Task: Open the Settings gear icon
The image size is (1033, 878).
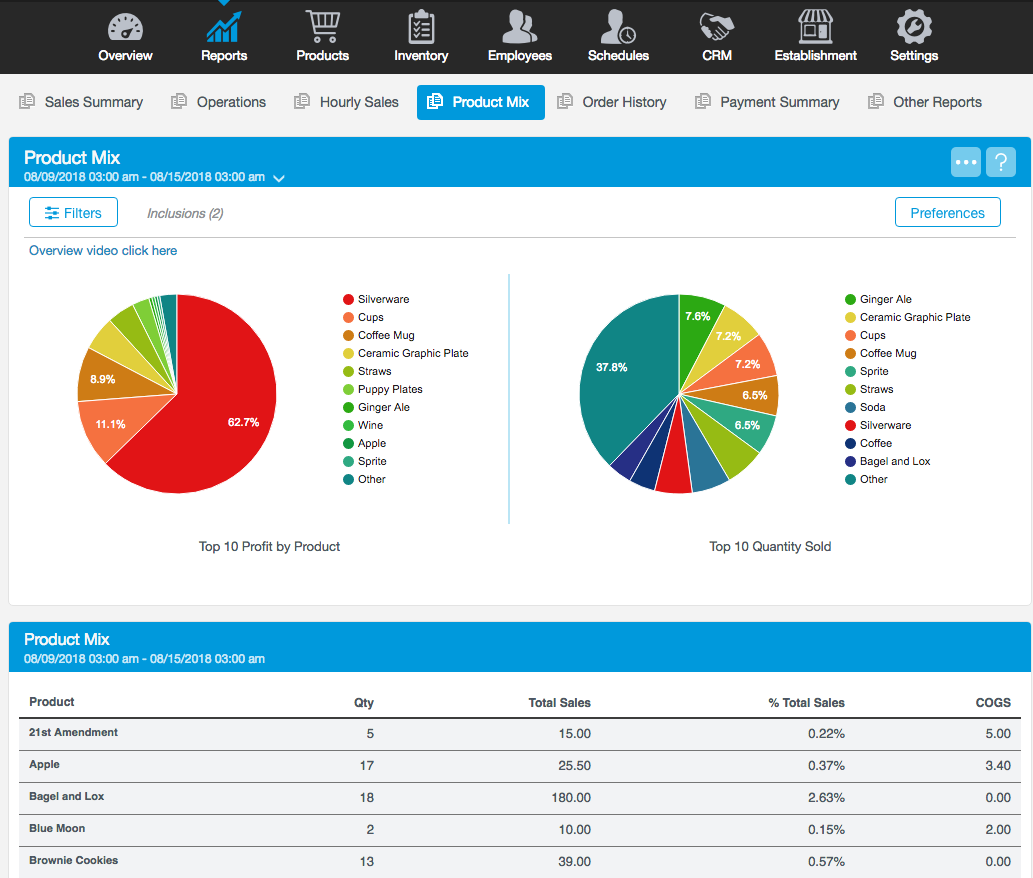Action: (x=914, y=27)
